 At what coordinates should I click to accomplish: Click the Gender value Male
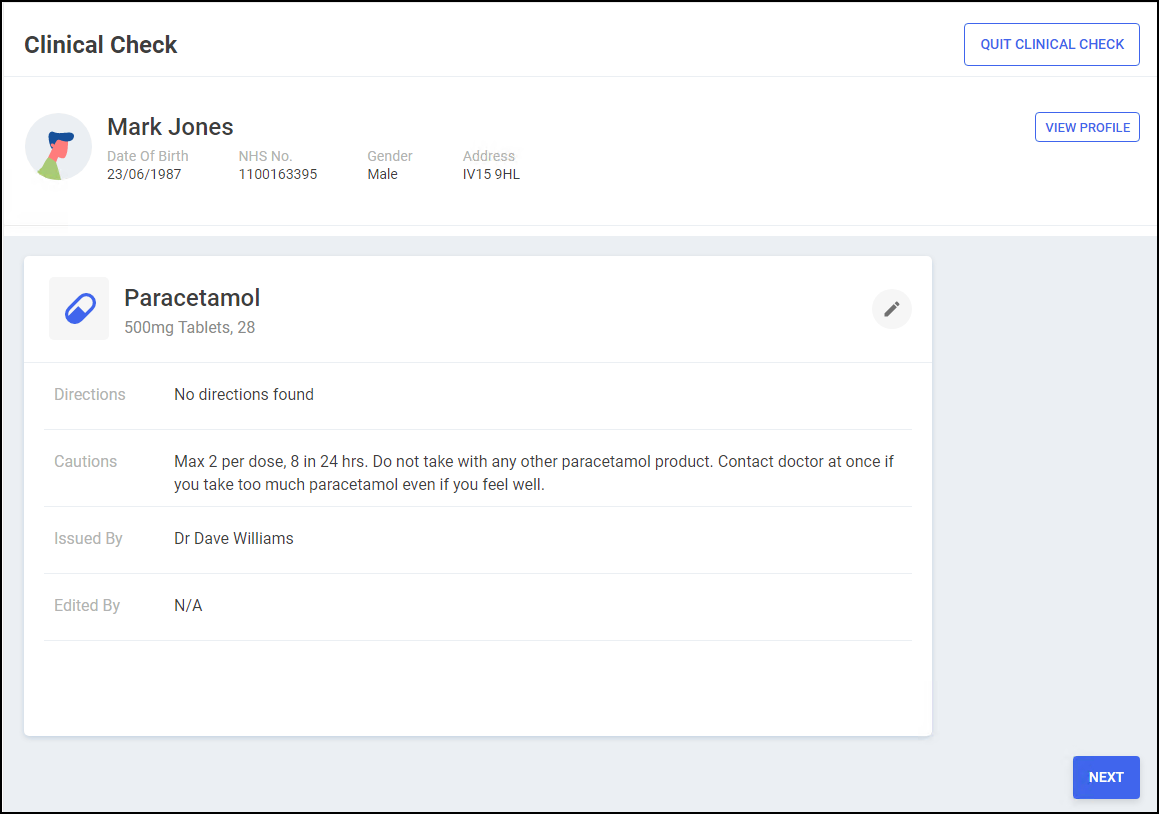coord(382,174)
